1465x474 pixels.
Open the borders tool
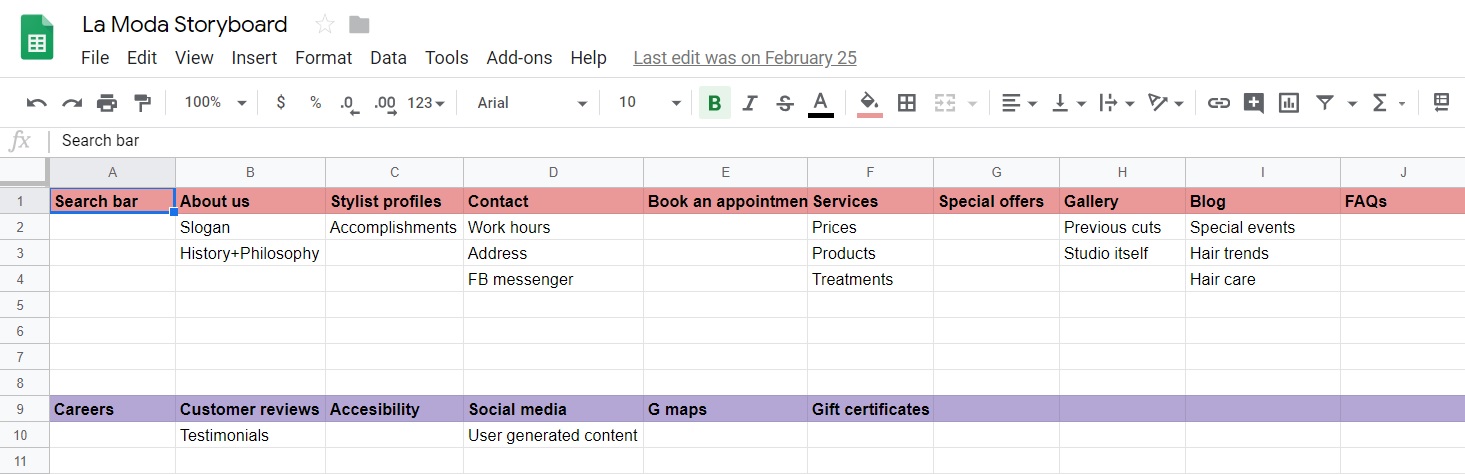pyautogui.click(x=907, y=103)
